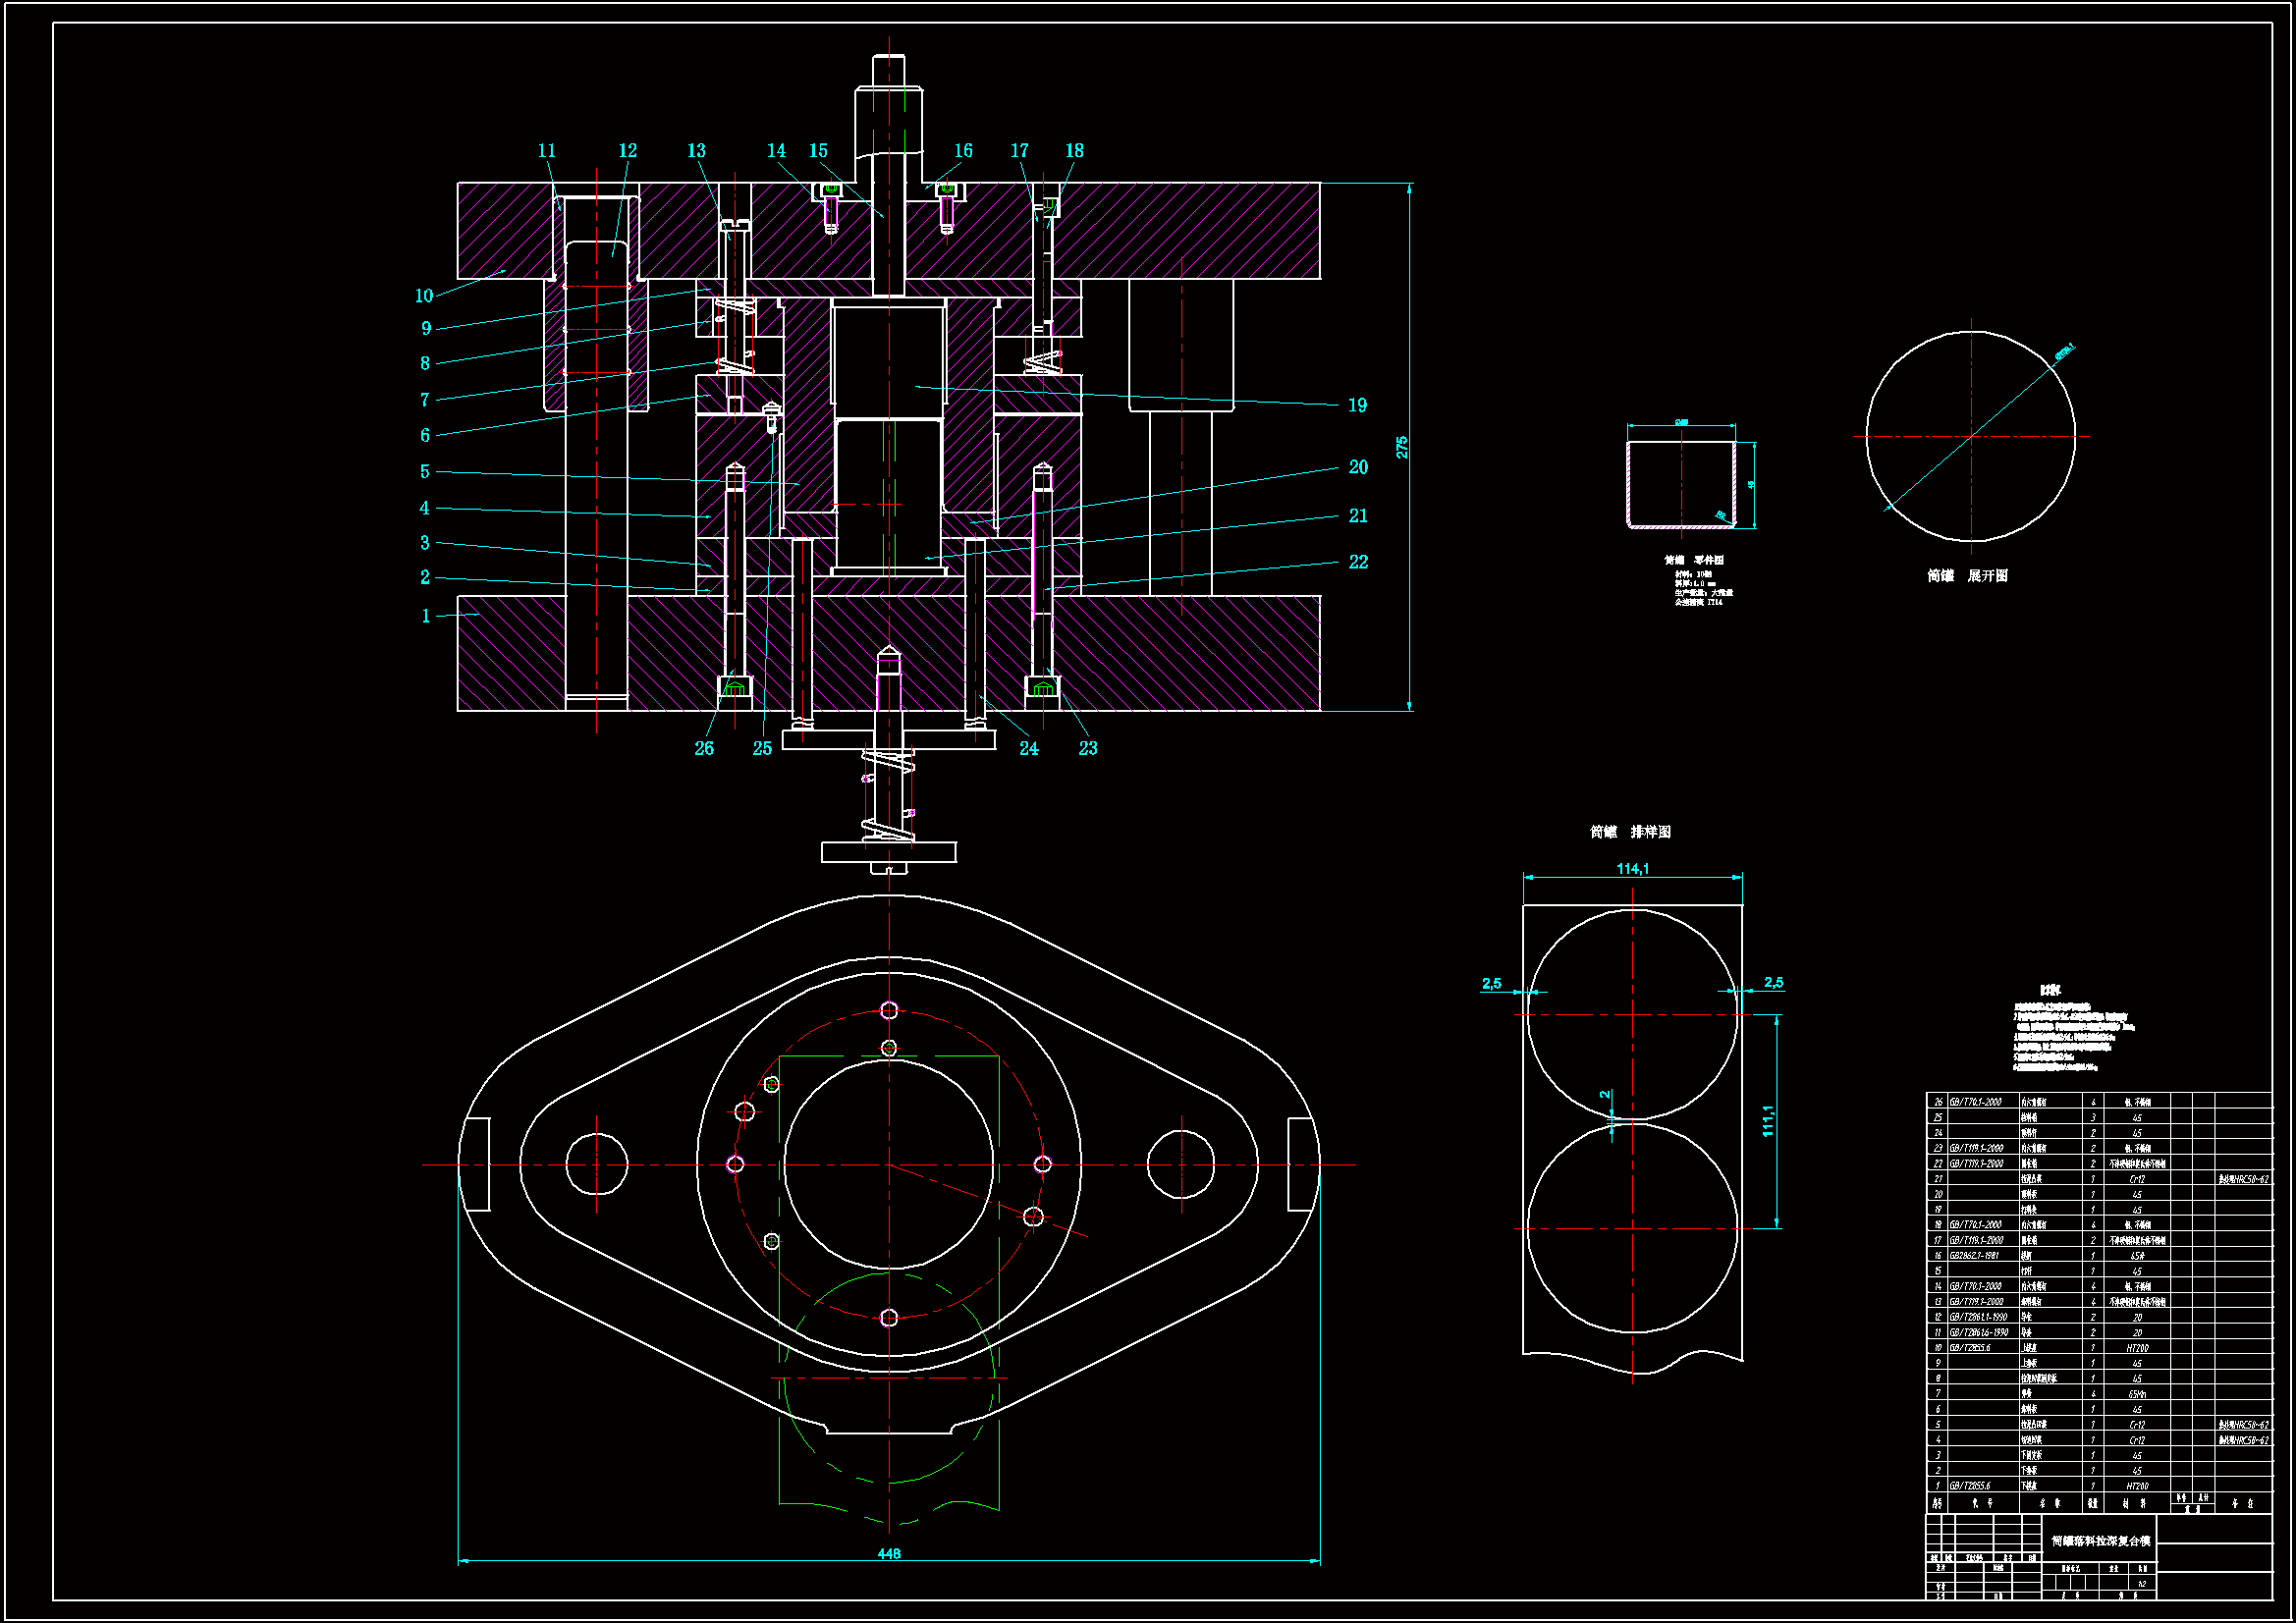Select part callout number 5
The width and height of the screenshot is (2296, 1623).
425,472
